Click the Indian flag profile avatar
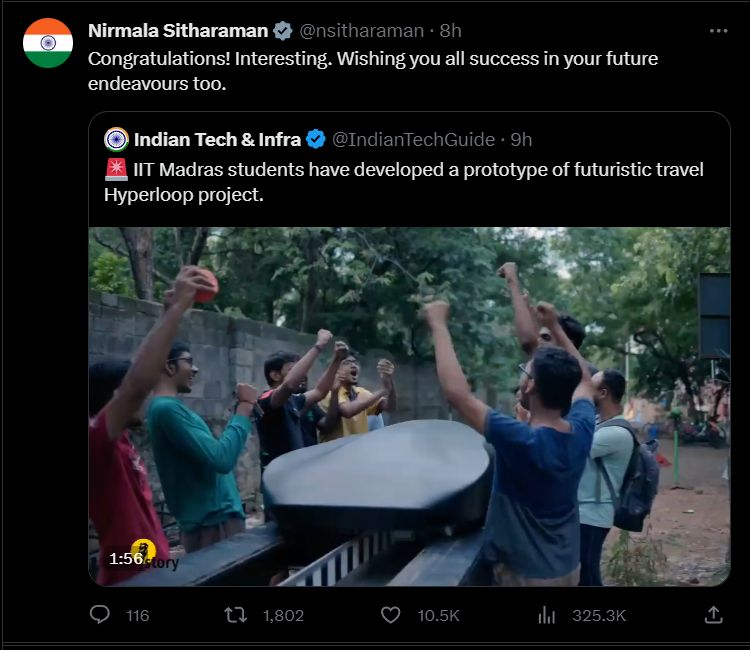 [x=48, y=43]
